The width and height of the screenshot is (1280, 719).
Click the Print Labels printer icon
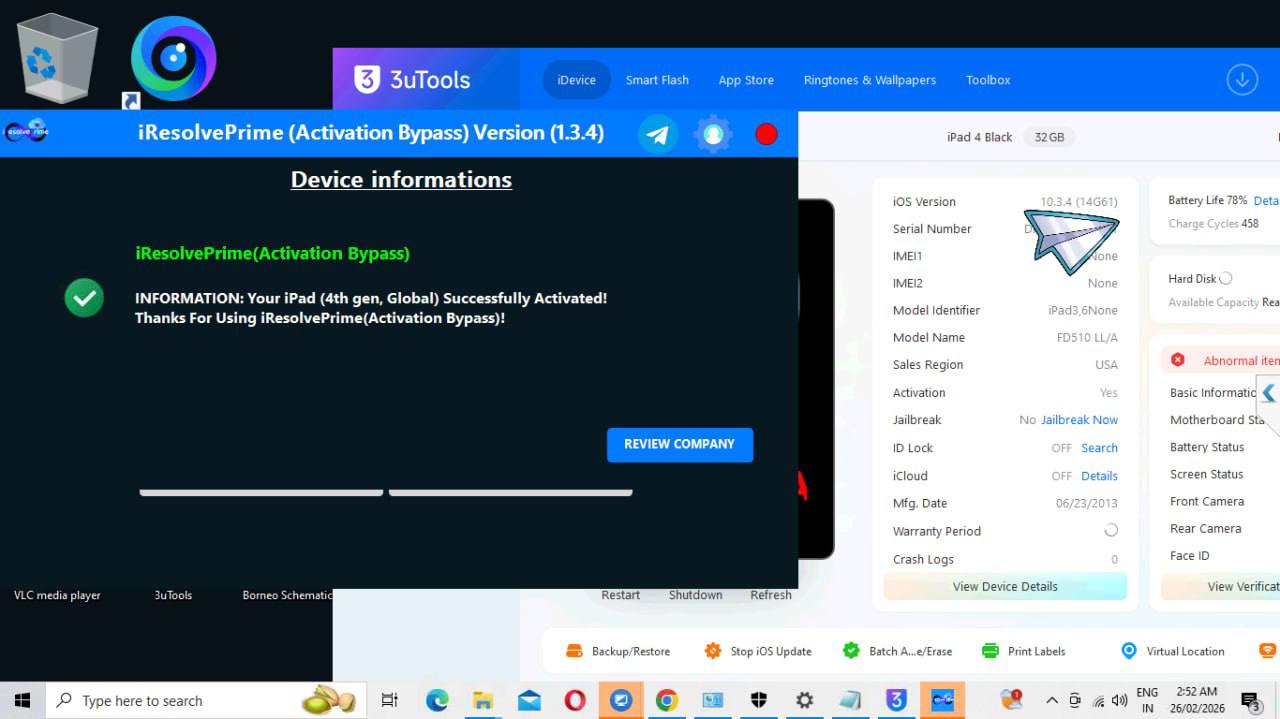[x=990, y=651]
